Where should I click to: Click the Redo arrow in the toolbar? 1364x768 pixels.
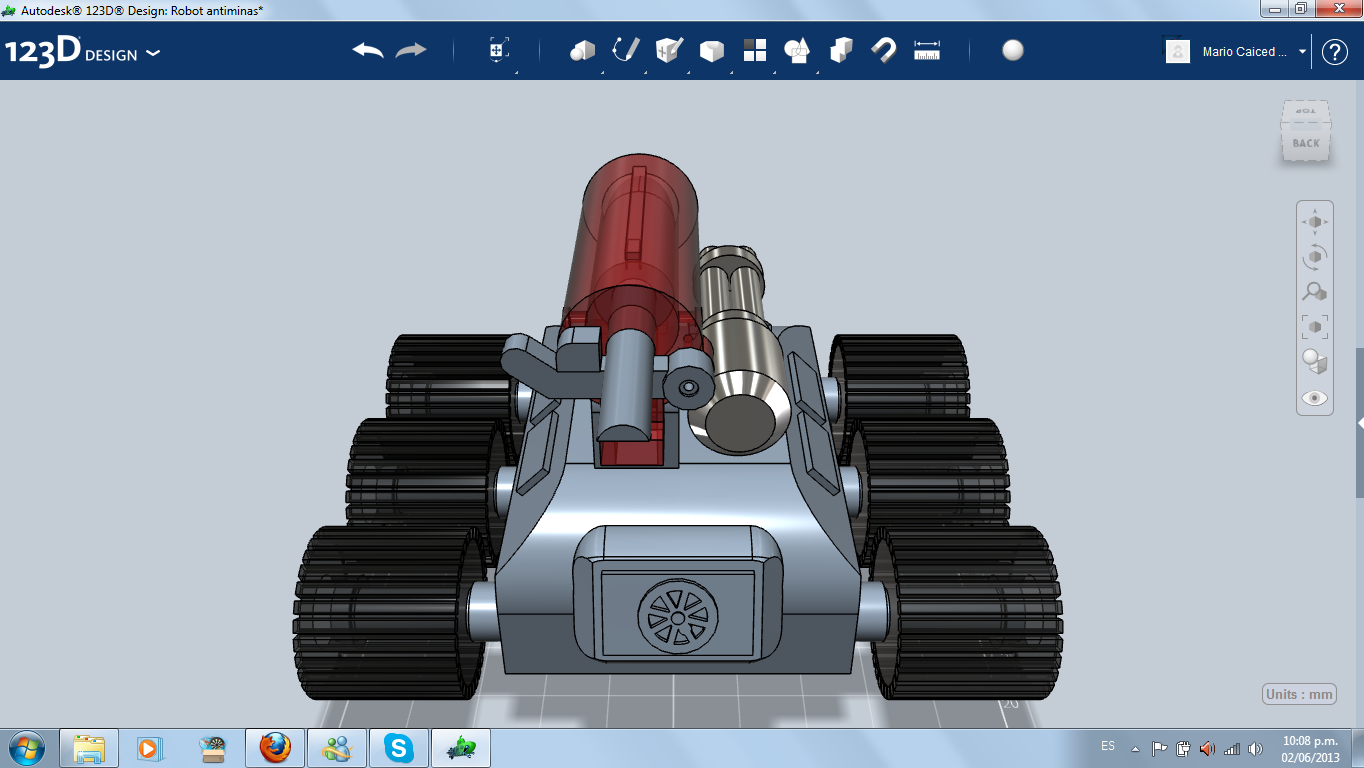(411, 50)
